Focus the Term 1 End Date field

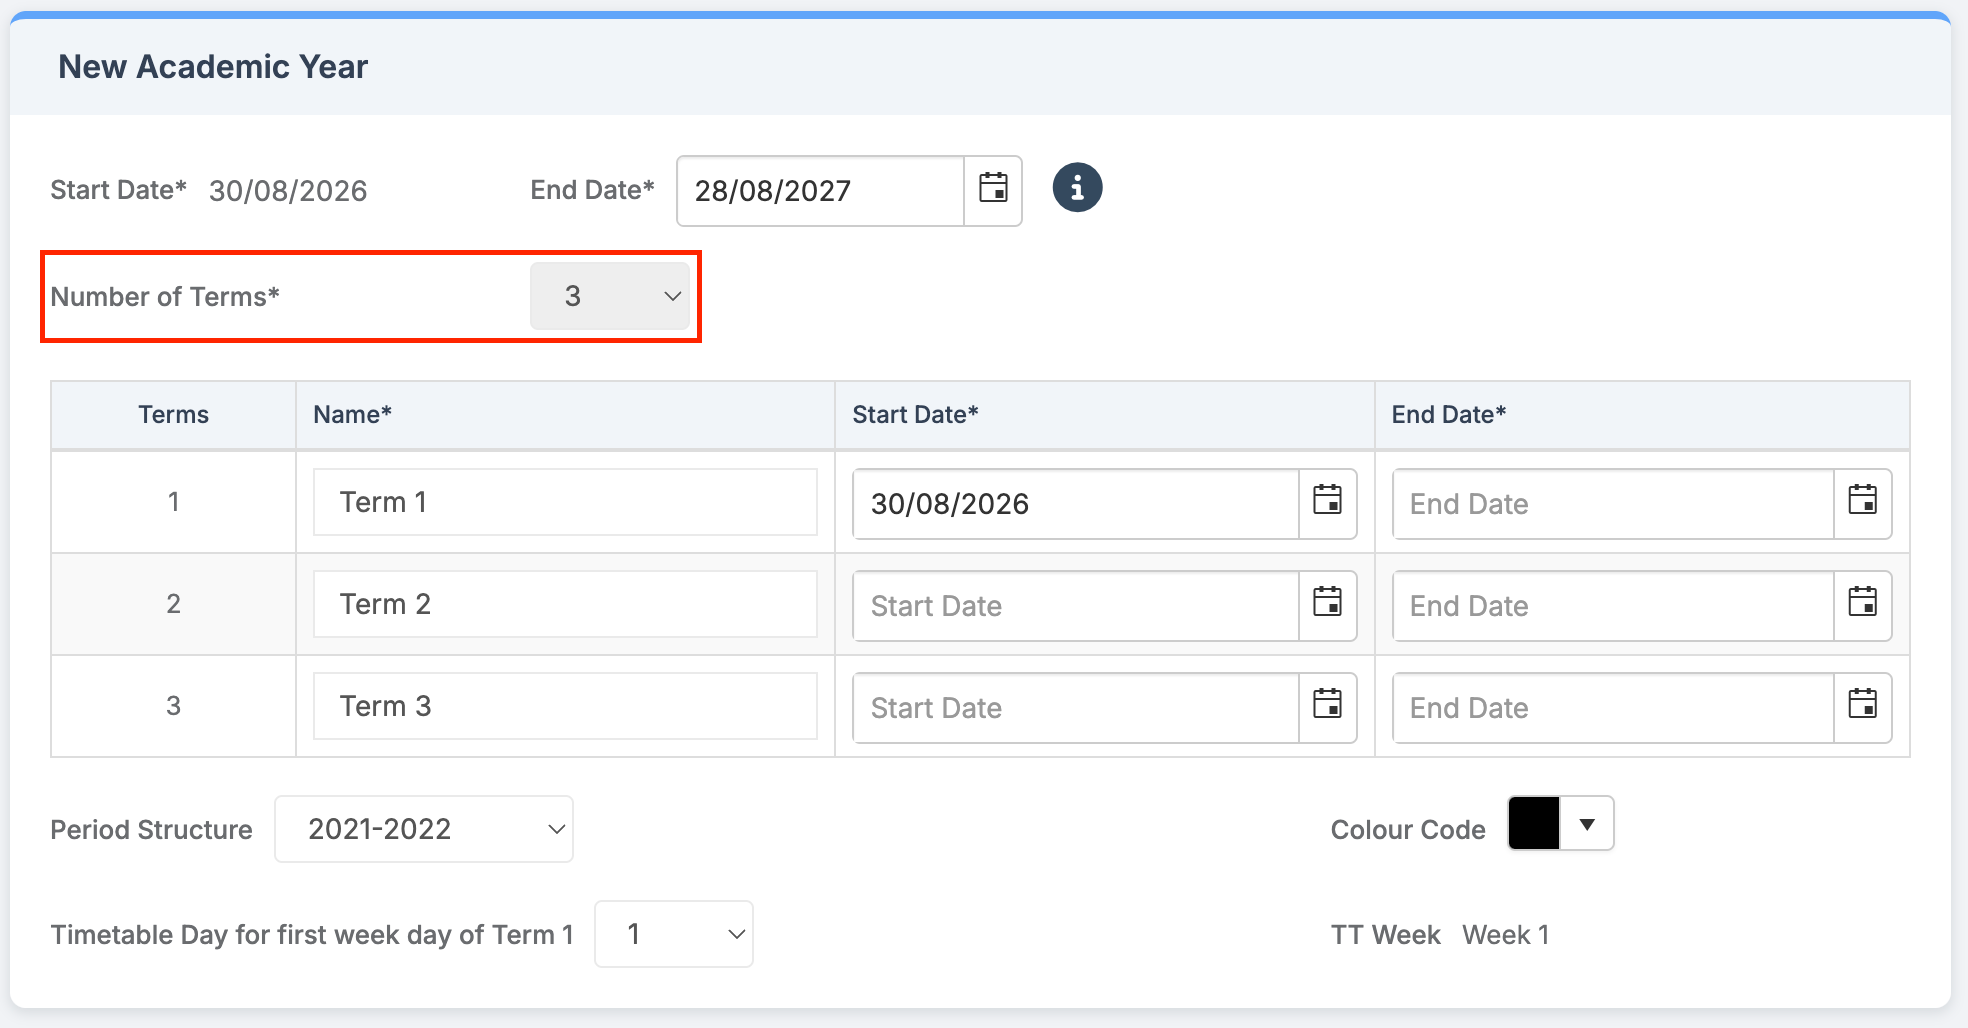pyautogui.click(x=1612, y=504)
